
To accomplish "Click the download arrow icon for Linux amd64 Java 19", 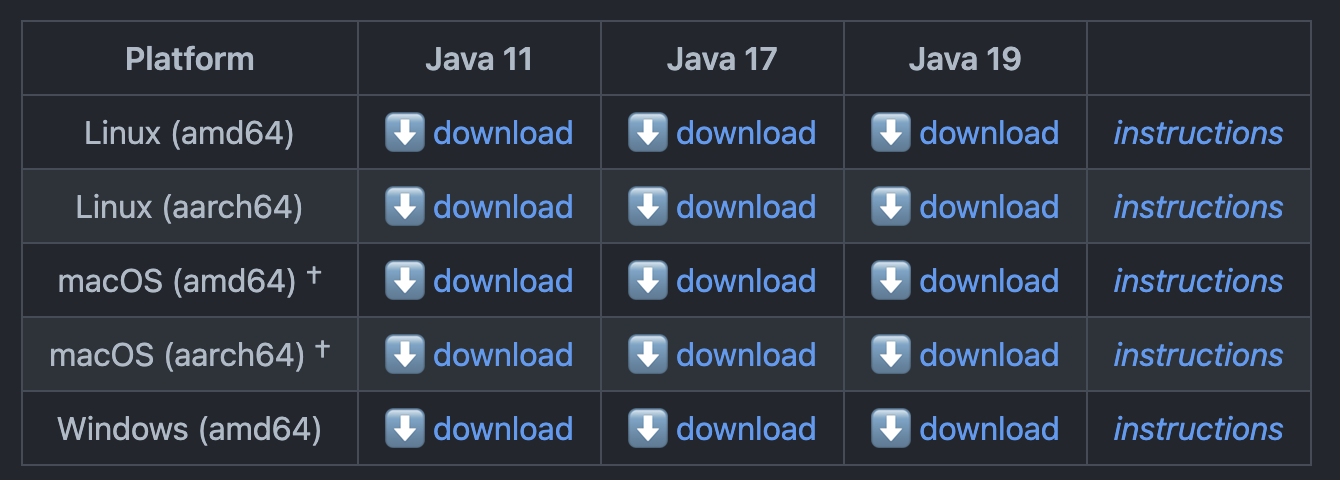I will point(891,132).
